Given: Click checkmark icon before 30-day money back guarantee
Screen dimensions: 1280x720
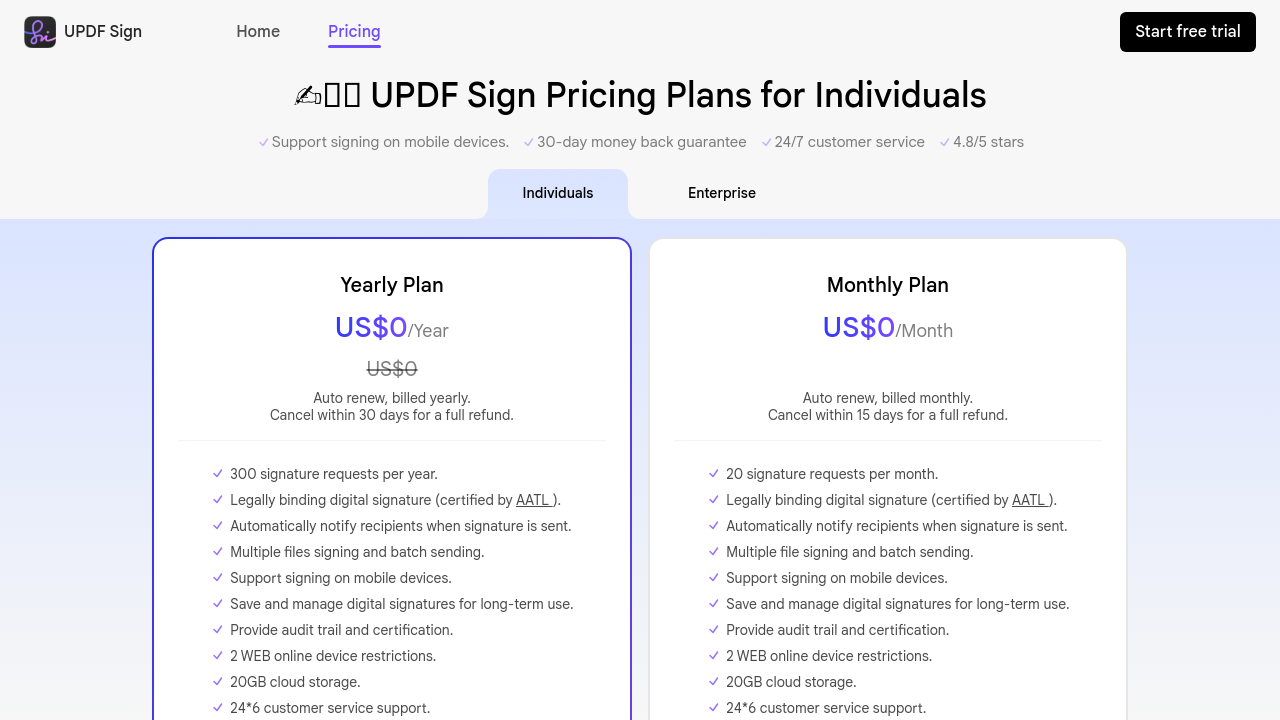Looking at the screenshot, I should 529,143.
